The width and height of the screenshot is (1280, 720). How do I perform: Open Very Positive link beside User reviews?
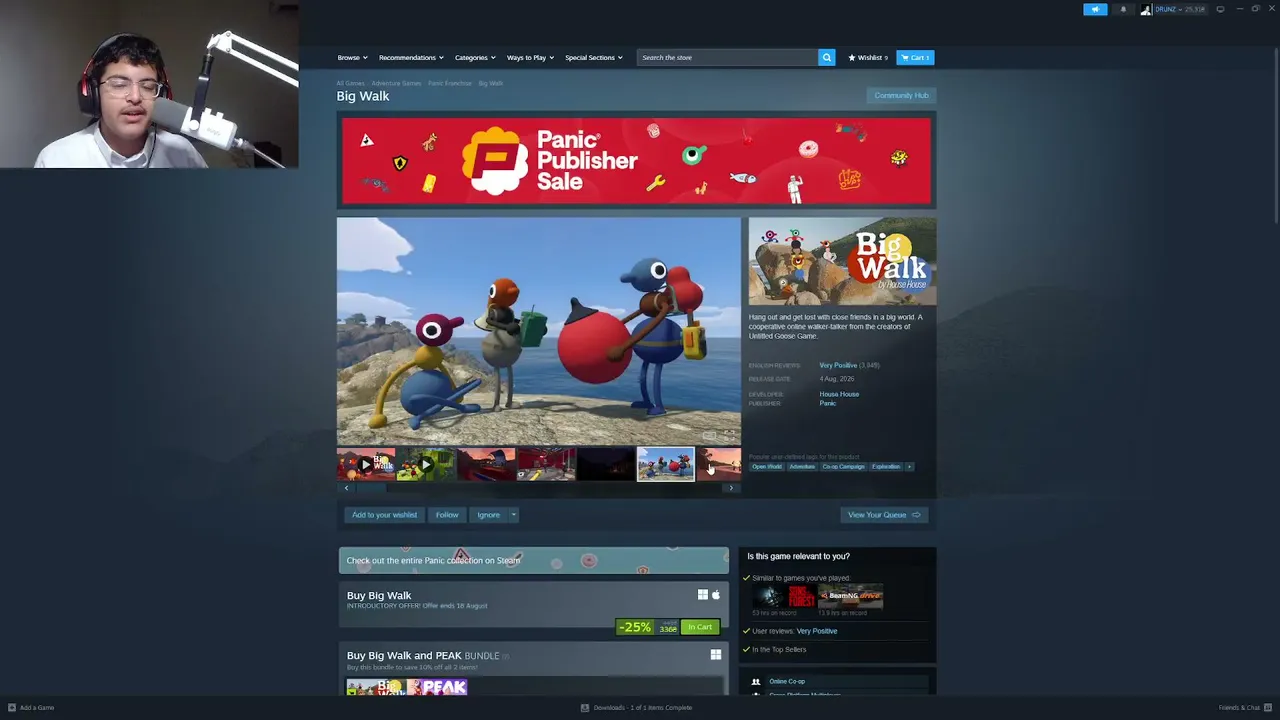point(817,631)
